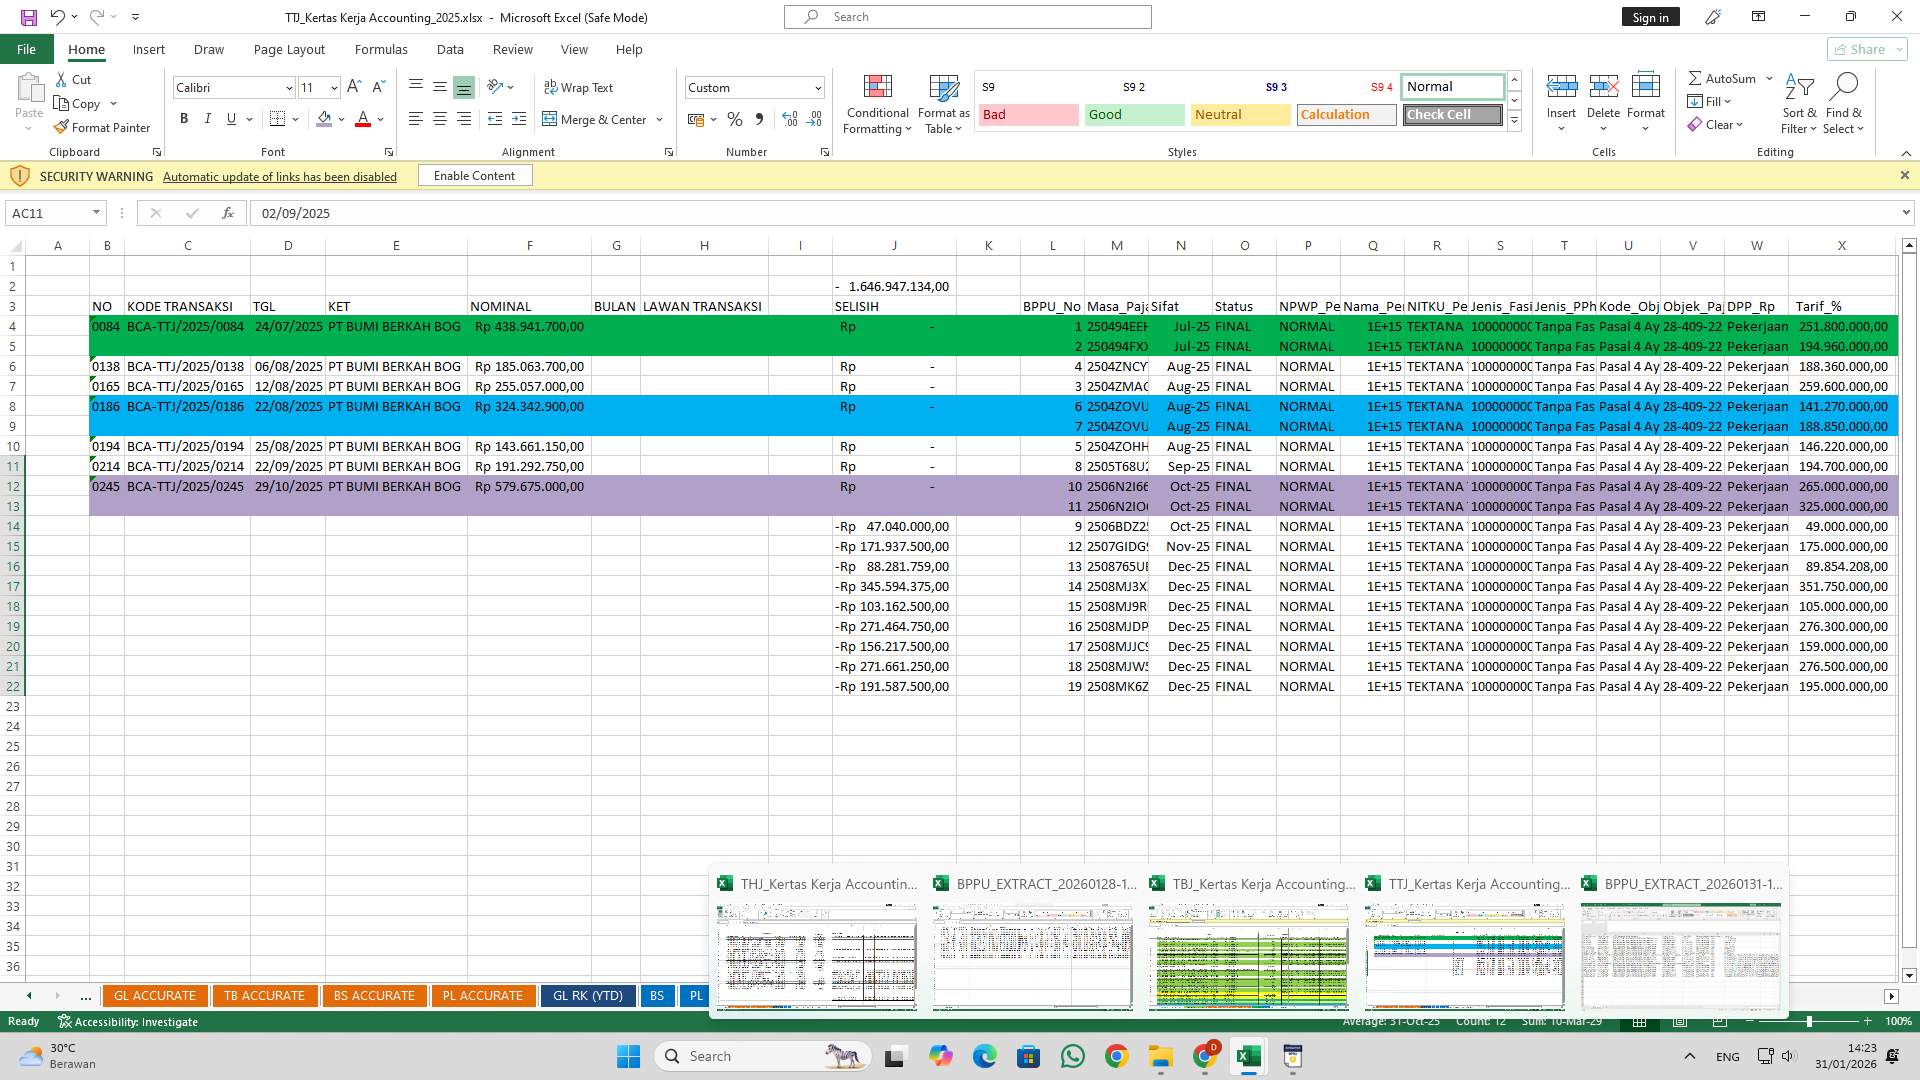
Task: Adjust the zoom level slider
Action: click(1808, 1022)
